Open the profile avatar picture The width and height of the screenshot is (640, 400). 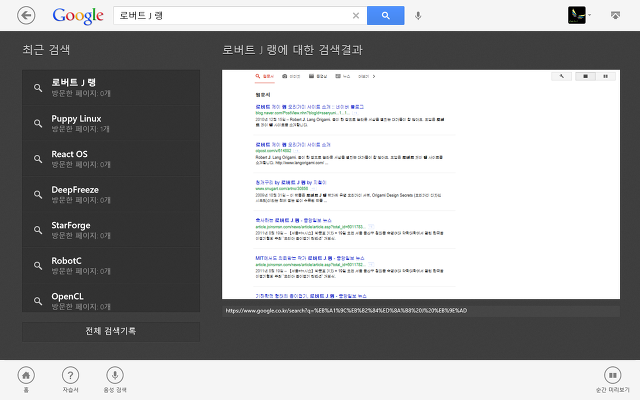576,15
